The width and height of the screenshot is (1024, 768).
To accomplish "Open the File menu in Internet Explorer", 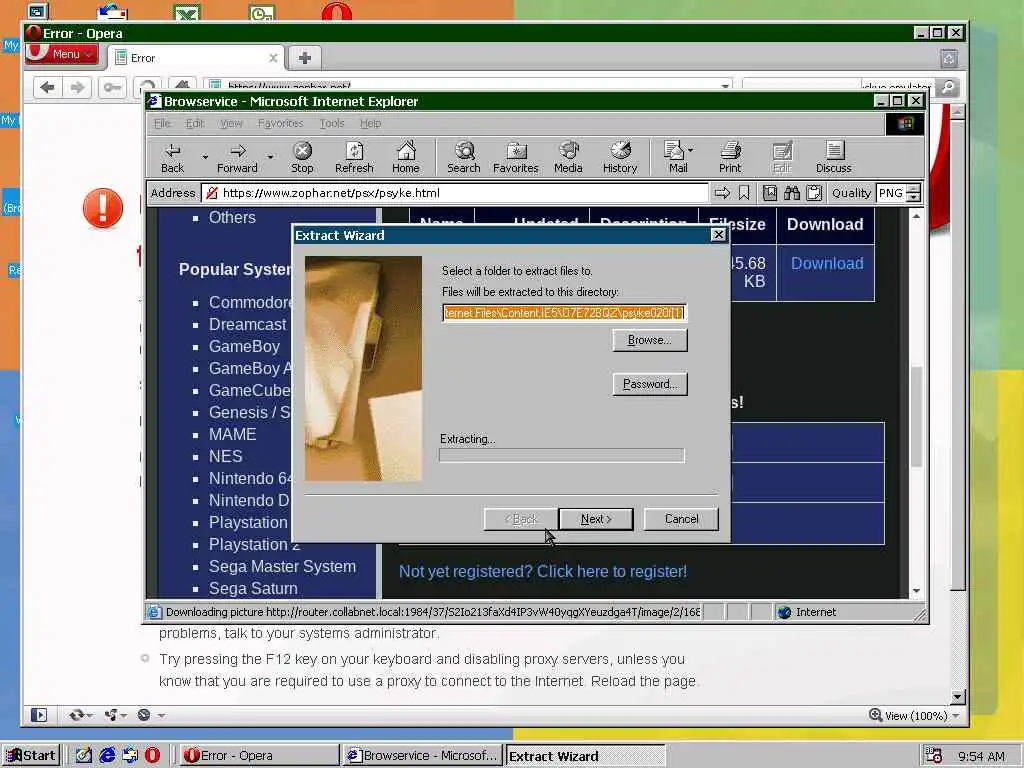I will (x=162, y=123).
